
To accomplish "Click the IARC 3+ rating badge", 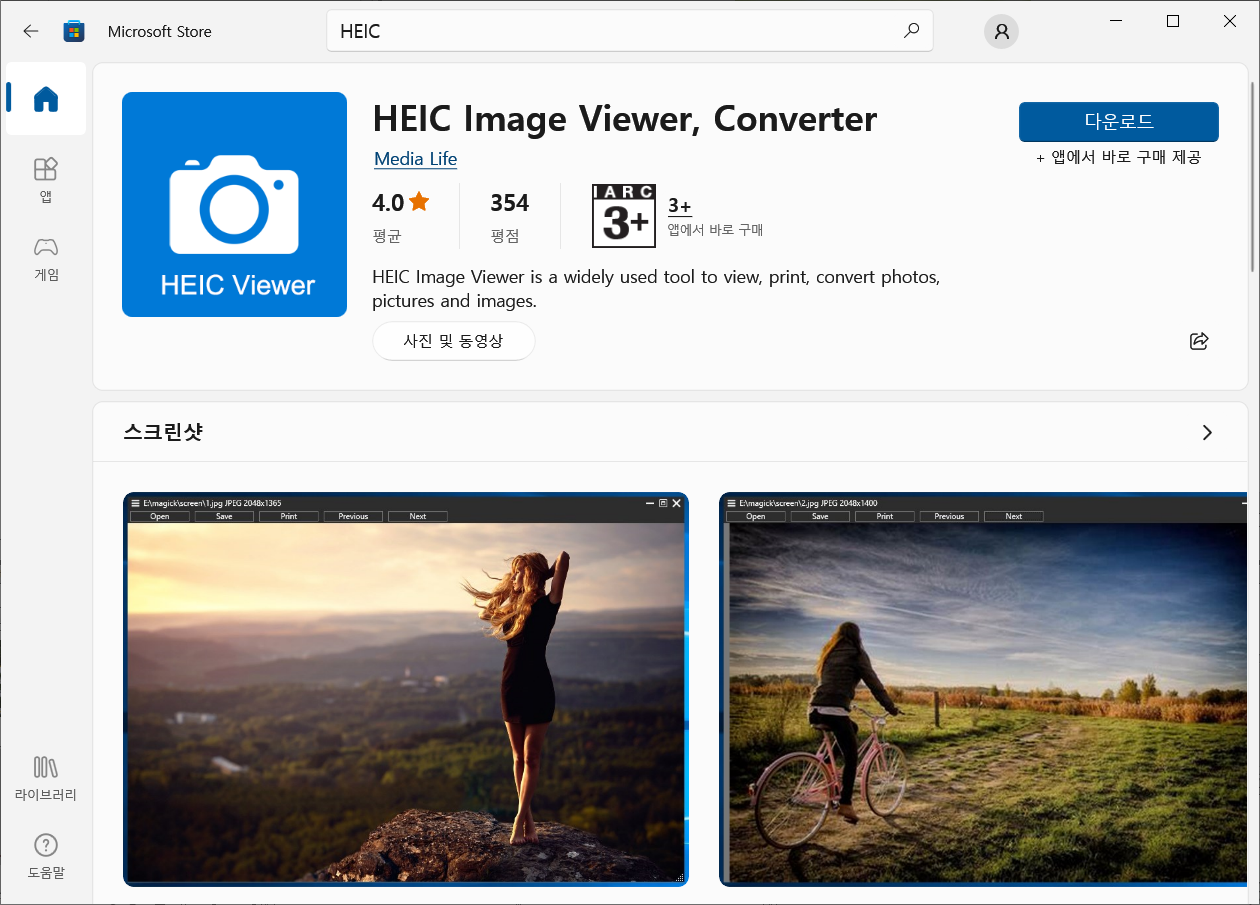I will click(623, 215).
